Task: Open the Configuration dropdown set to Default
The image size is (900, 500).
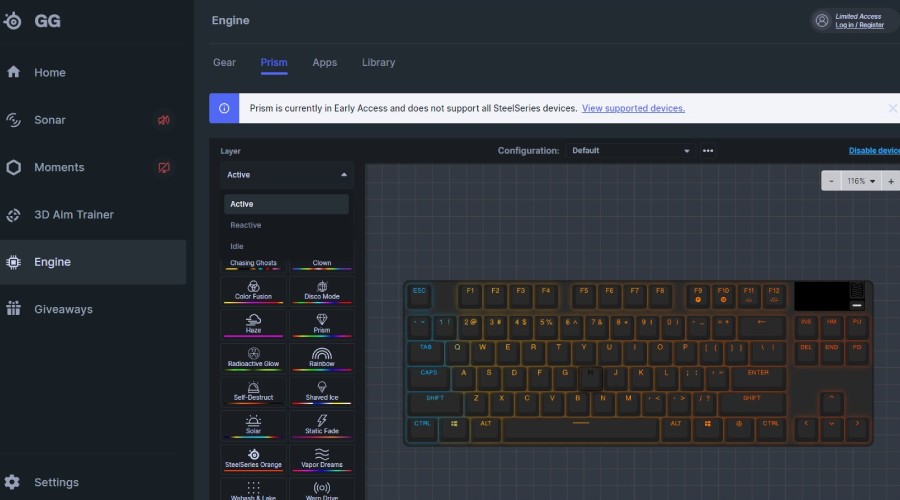Action: tap(630, 151)
